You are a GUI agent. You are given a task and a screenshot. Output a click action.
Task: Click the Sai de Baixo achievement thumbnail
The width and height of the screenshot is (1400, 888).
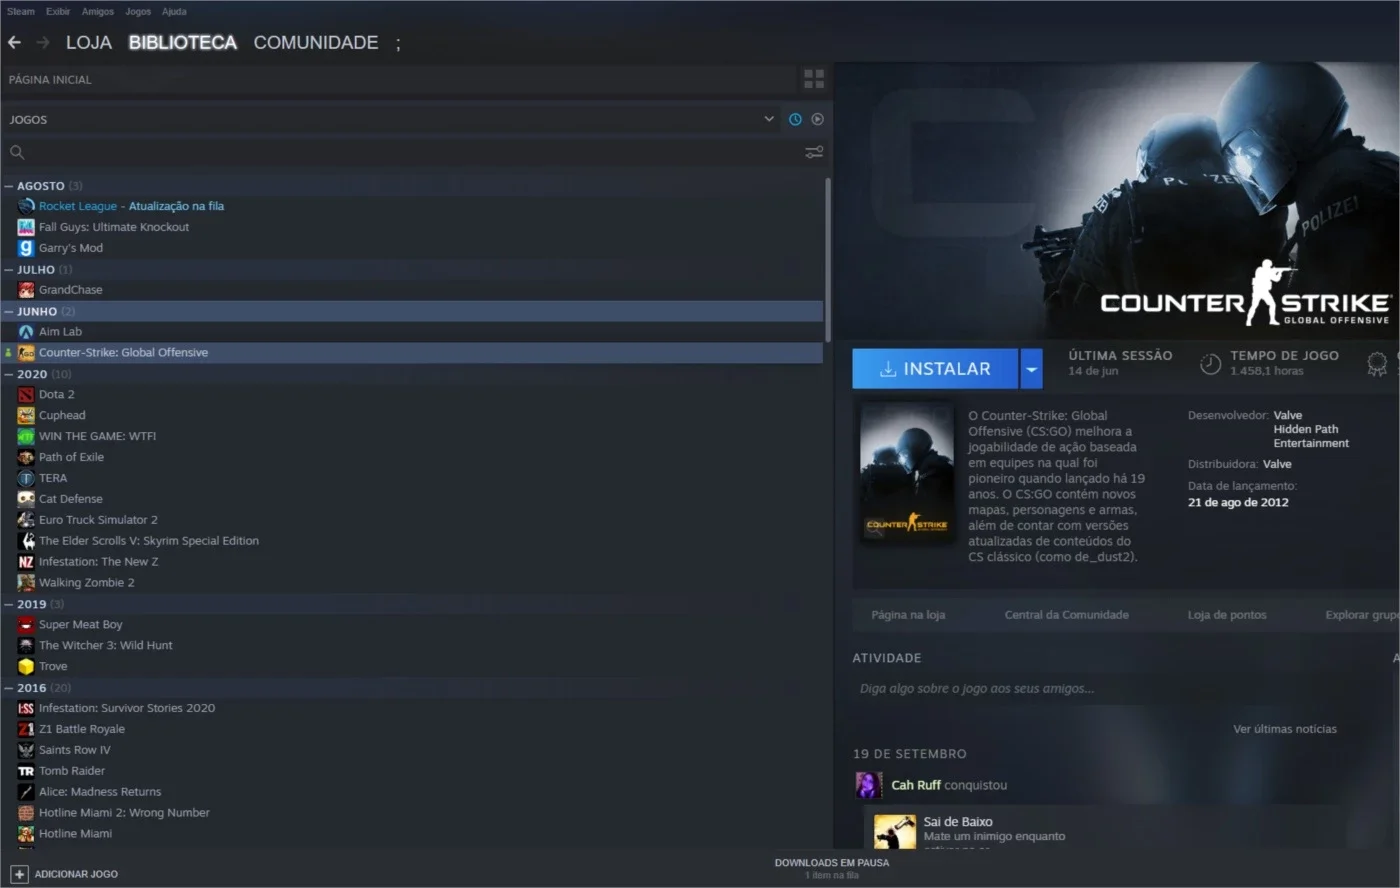coord(895,832)
